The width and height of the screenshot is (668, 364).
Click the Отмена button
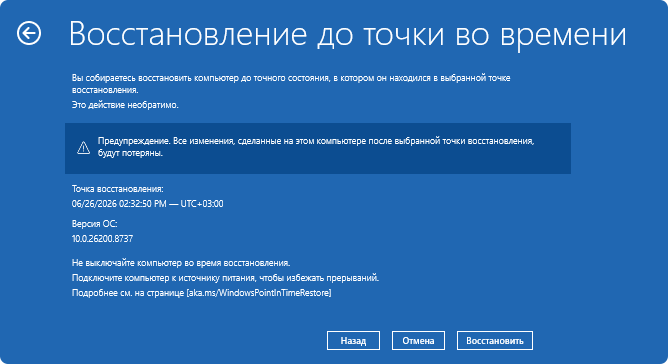418,341
